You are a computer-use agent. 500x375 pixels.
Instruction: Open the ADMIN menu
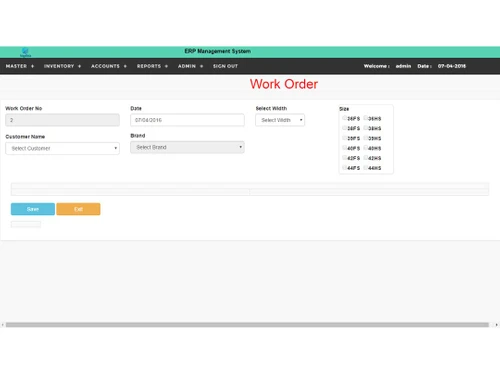(187, 66)
